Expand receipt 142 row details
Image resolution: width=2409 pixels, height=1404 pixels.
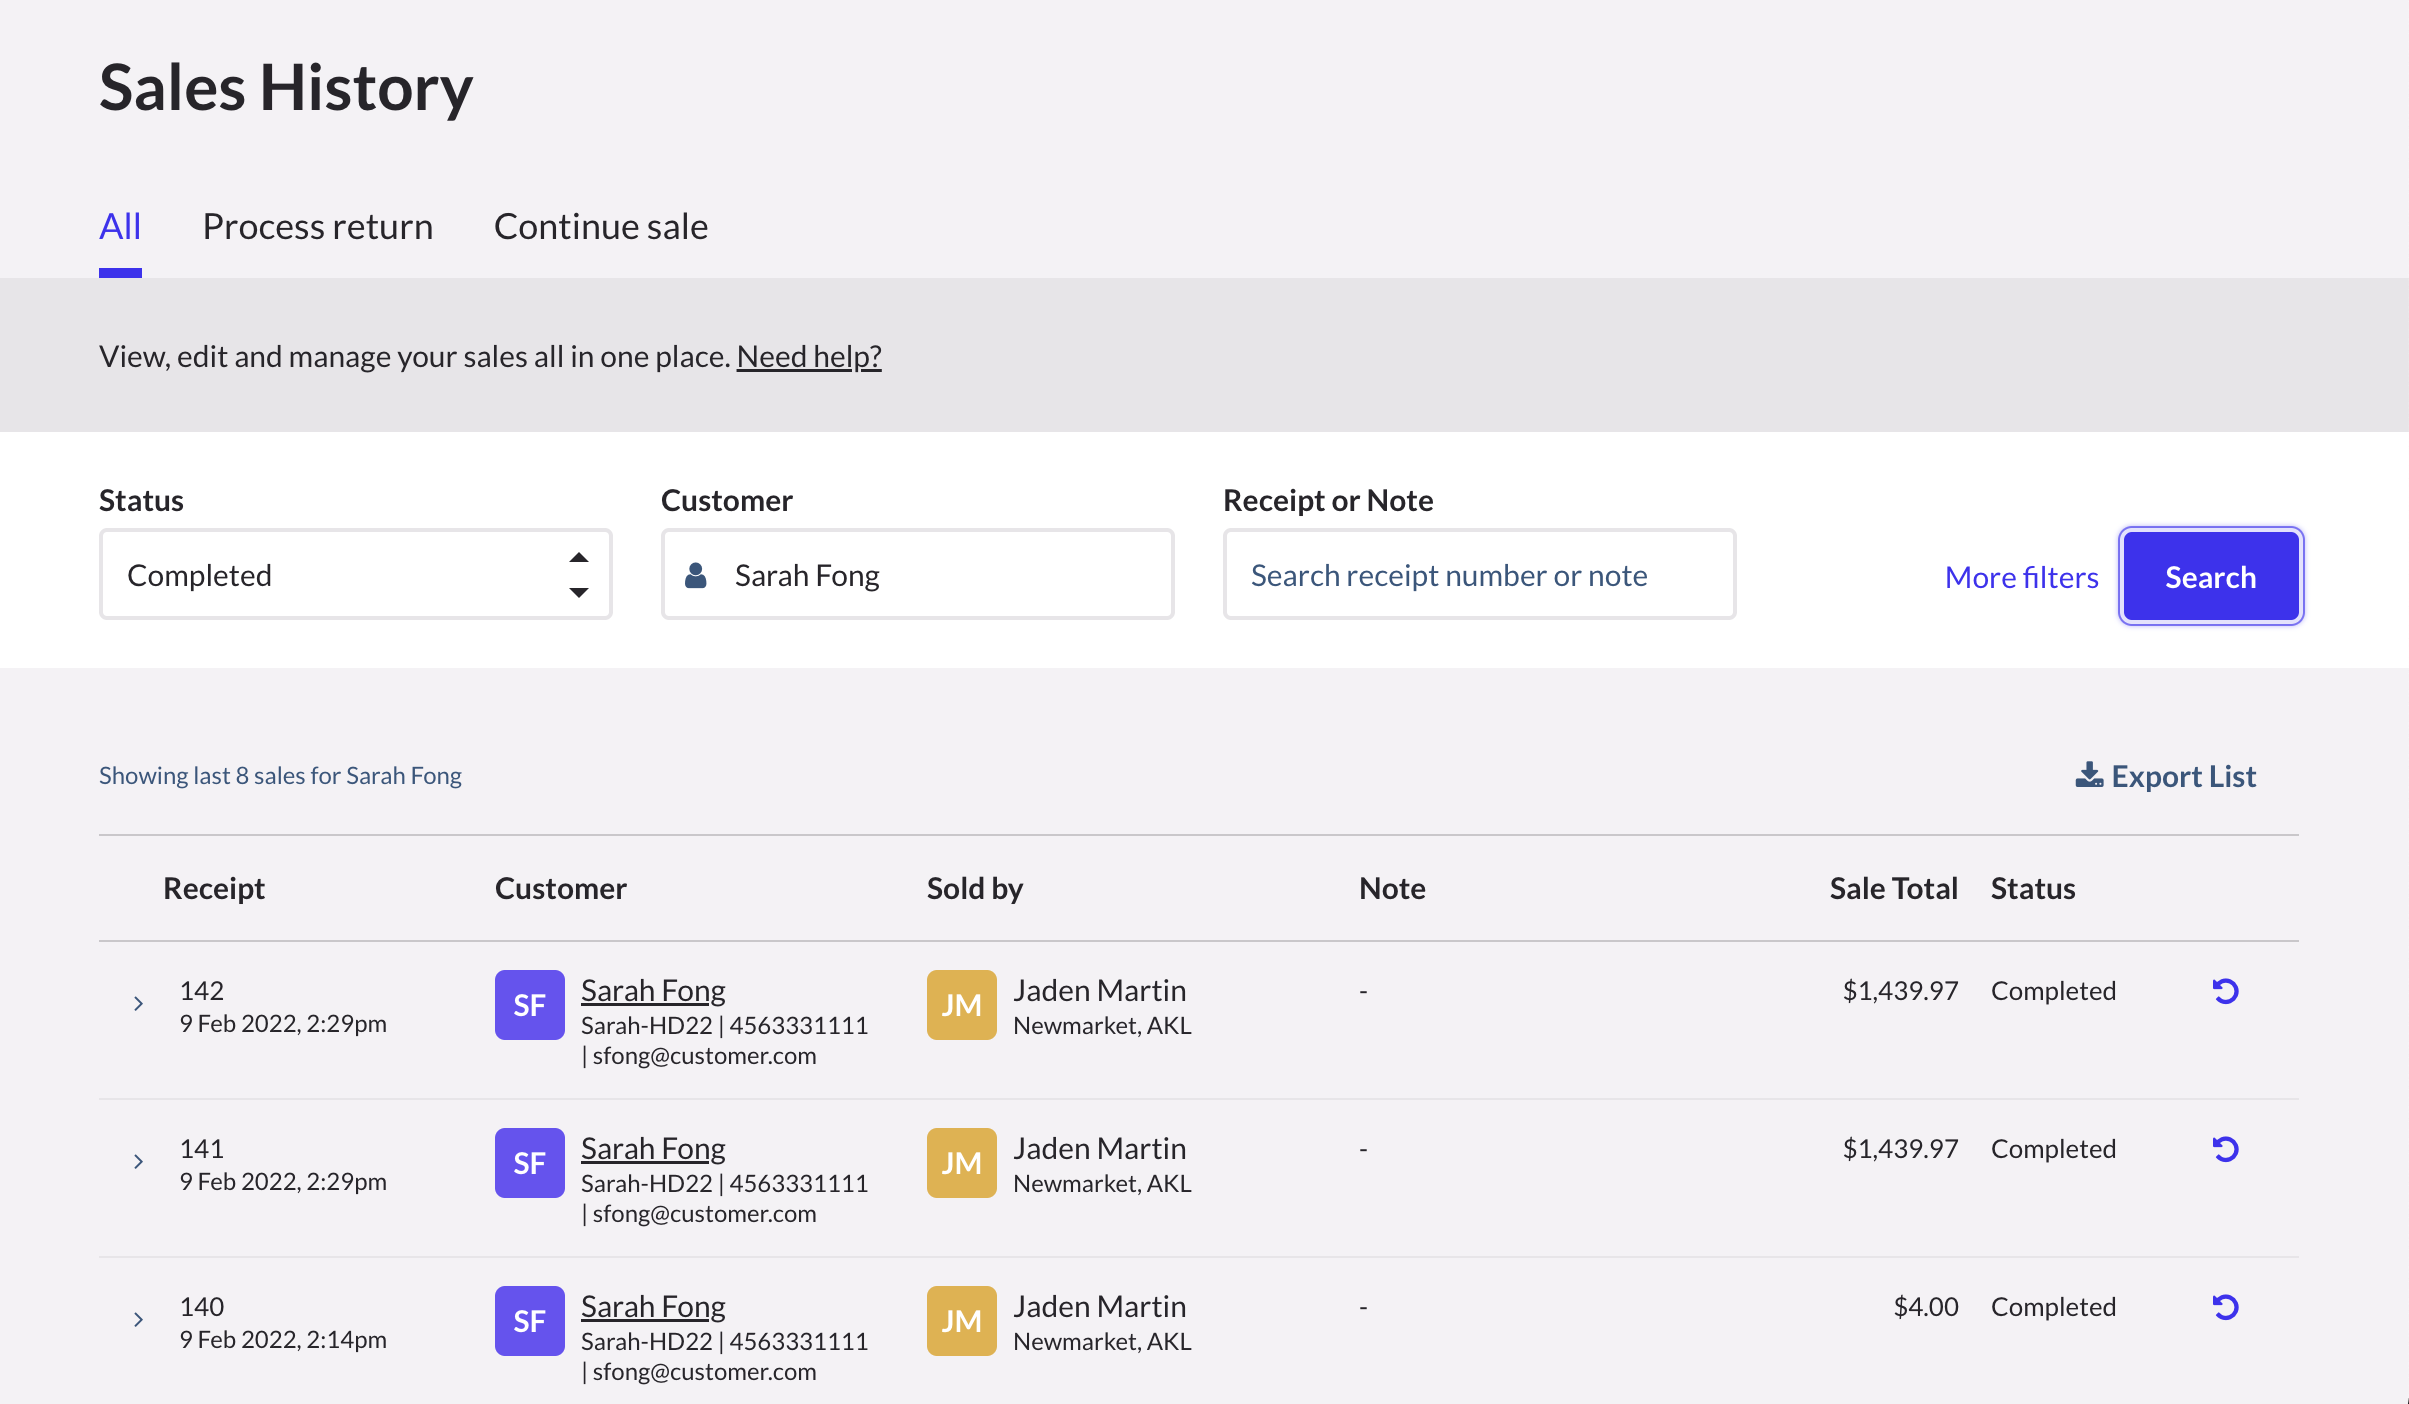coord(138,1003)
